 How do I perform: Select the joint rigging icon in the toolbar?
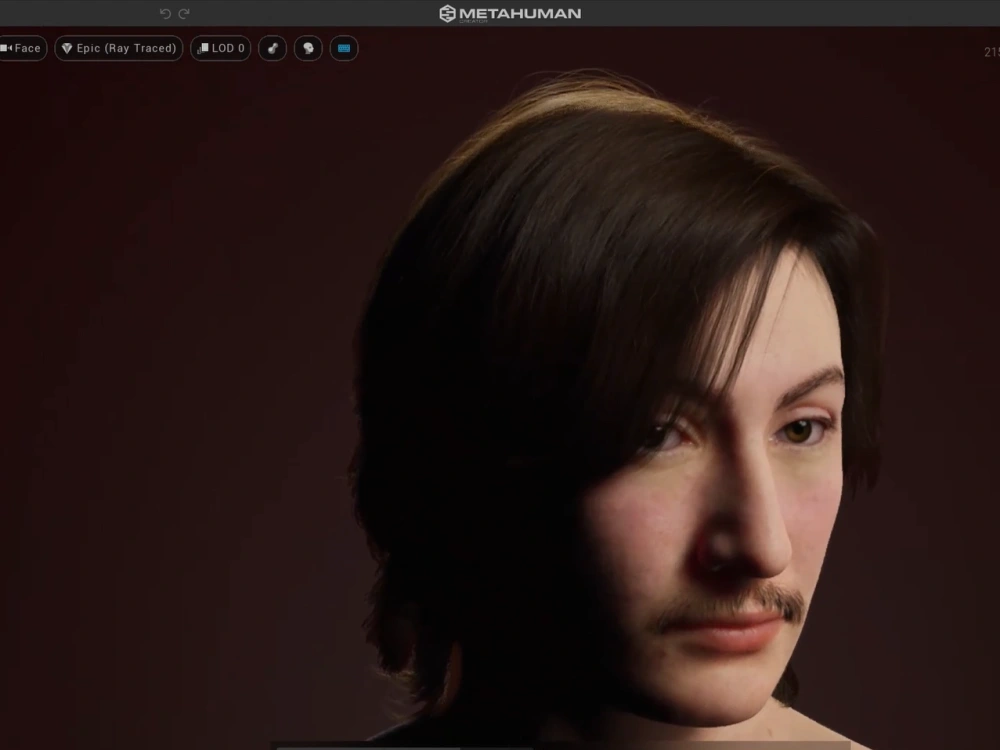click(x=272, y=48)
